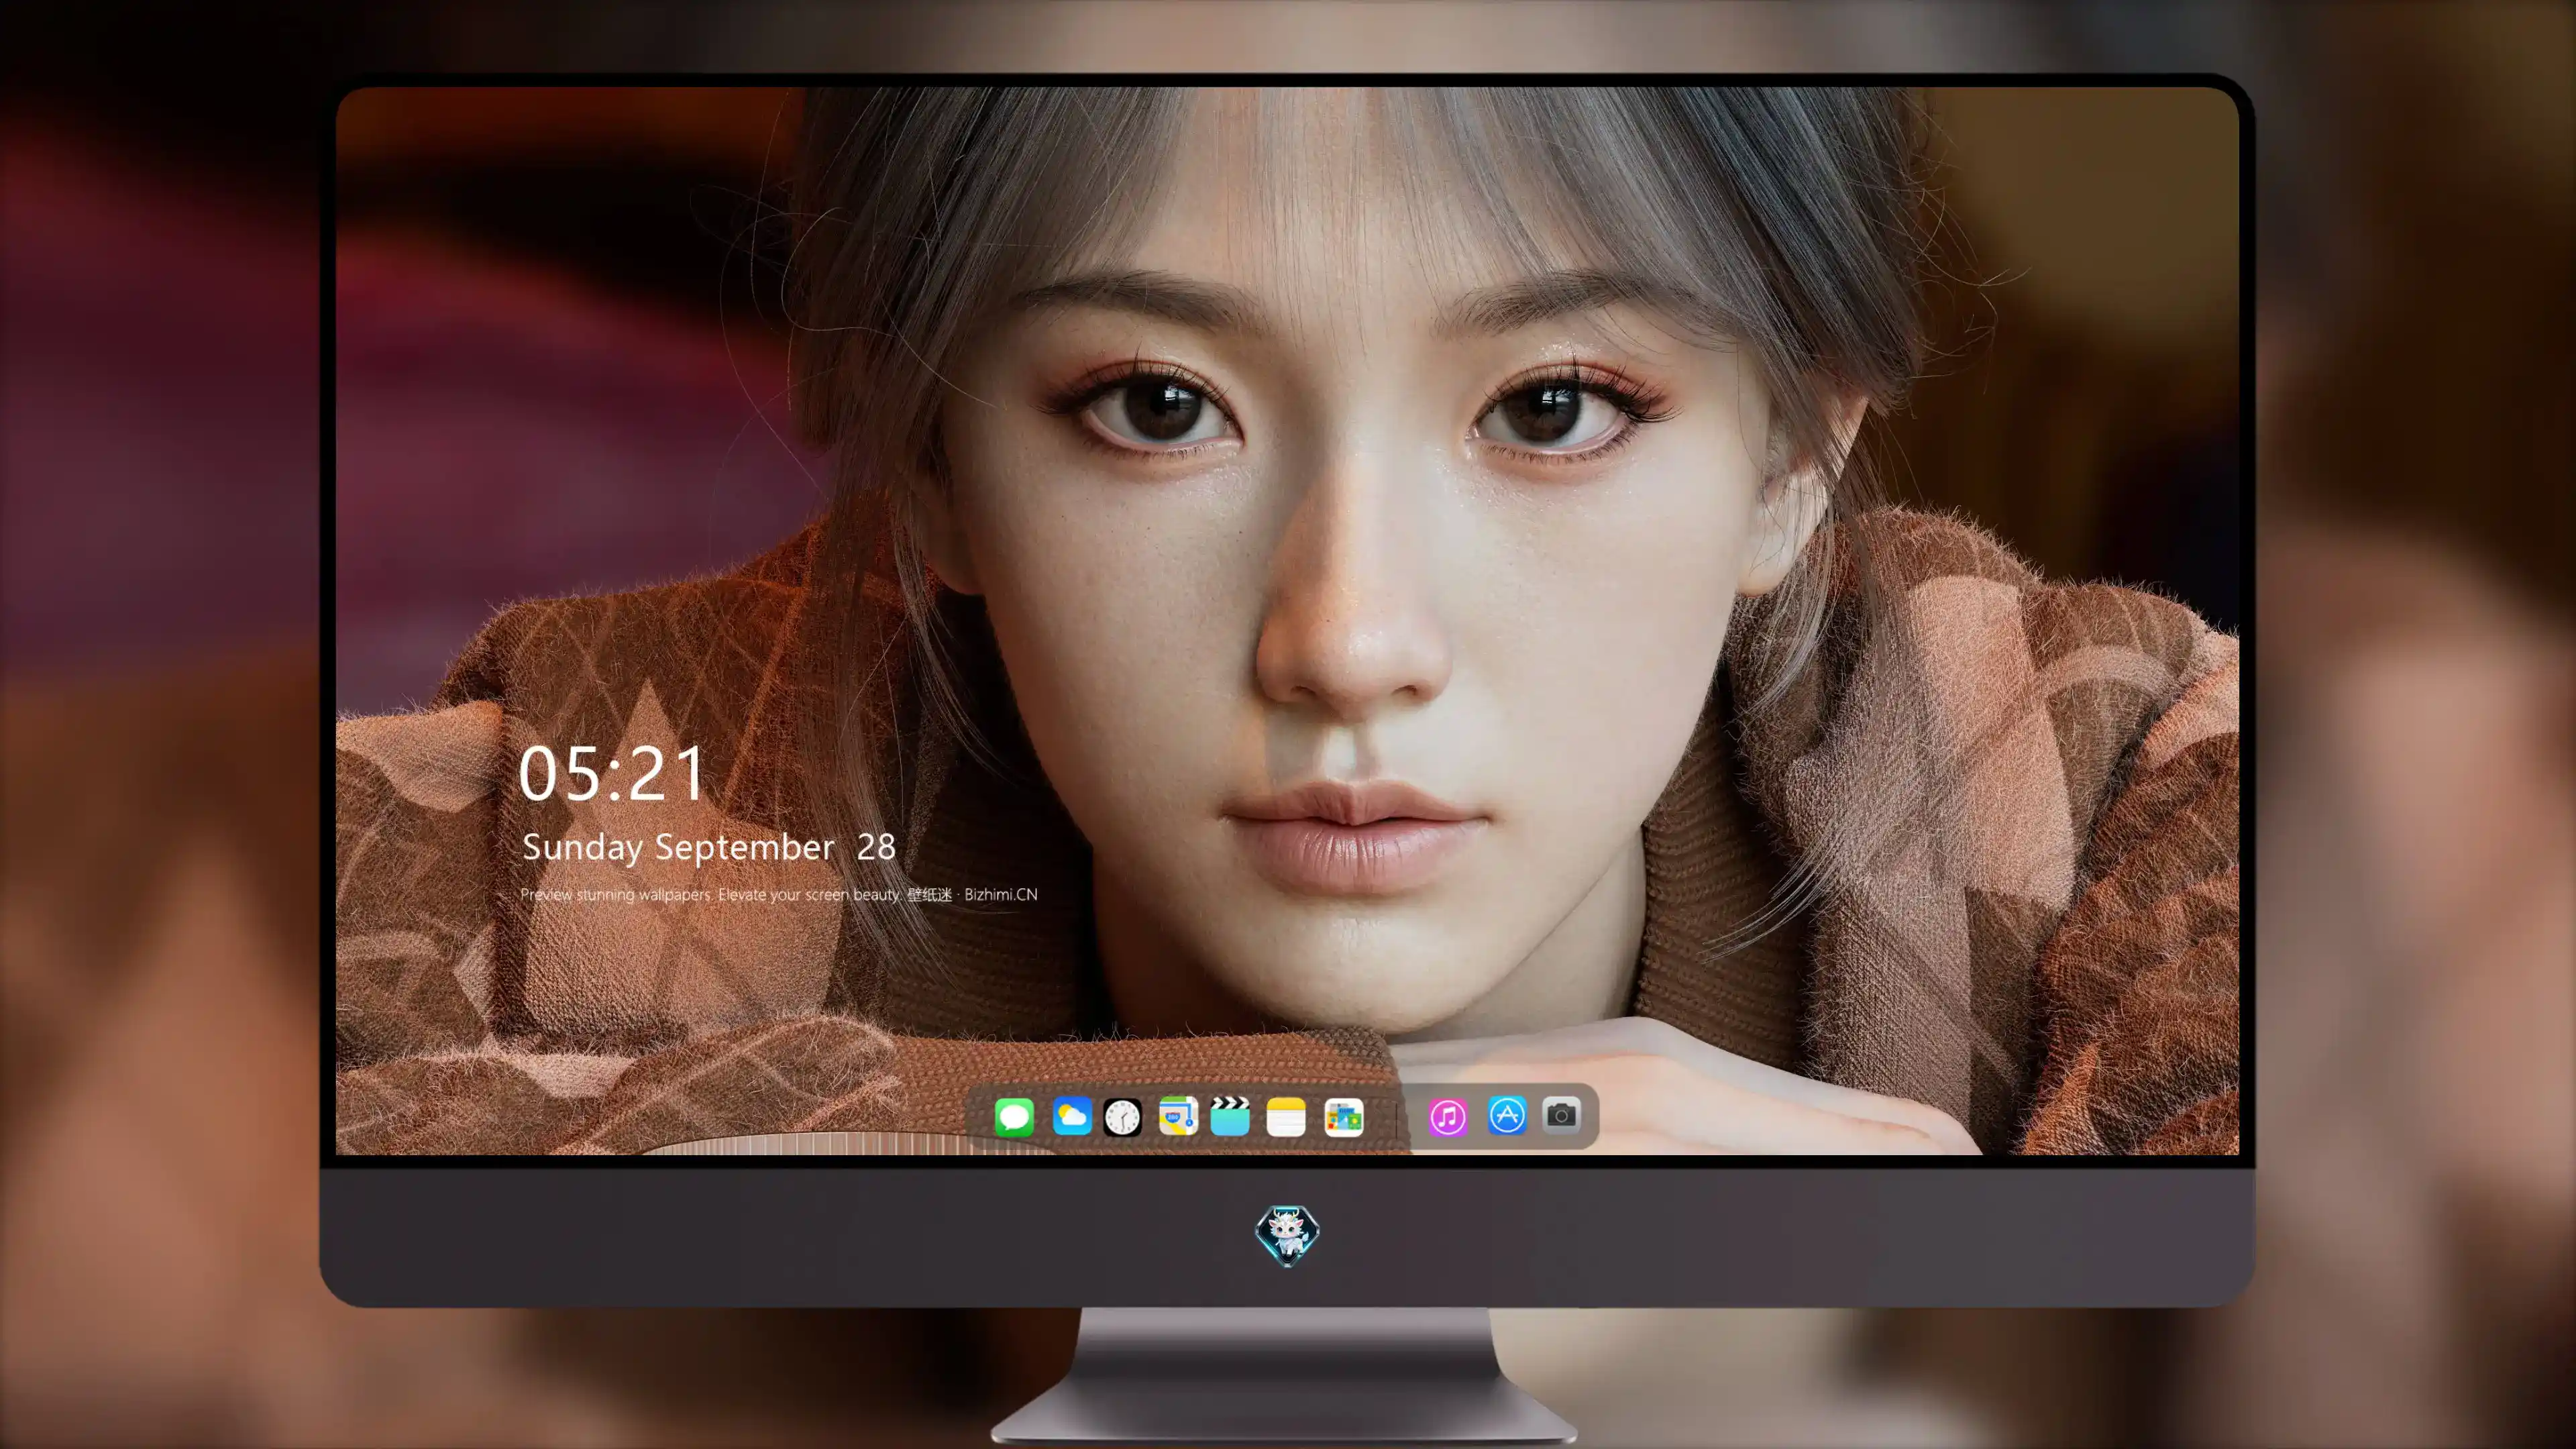This screenshot has height=1449, width=2576.
Task: Launch the Videos clapperboard app
Action: tap(1230, 1116)
